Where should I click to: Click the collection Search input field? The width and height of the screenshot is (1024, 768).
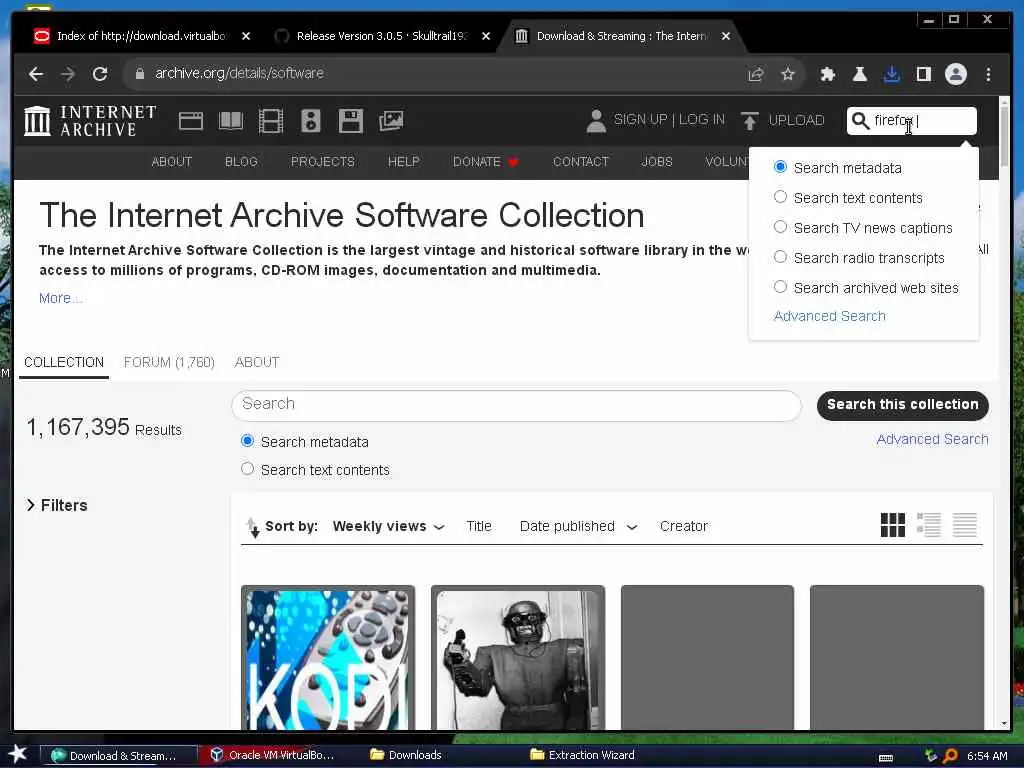click(516, 405)
